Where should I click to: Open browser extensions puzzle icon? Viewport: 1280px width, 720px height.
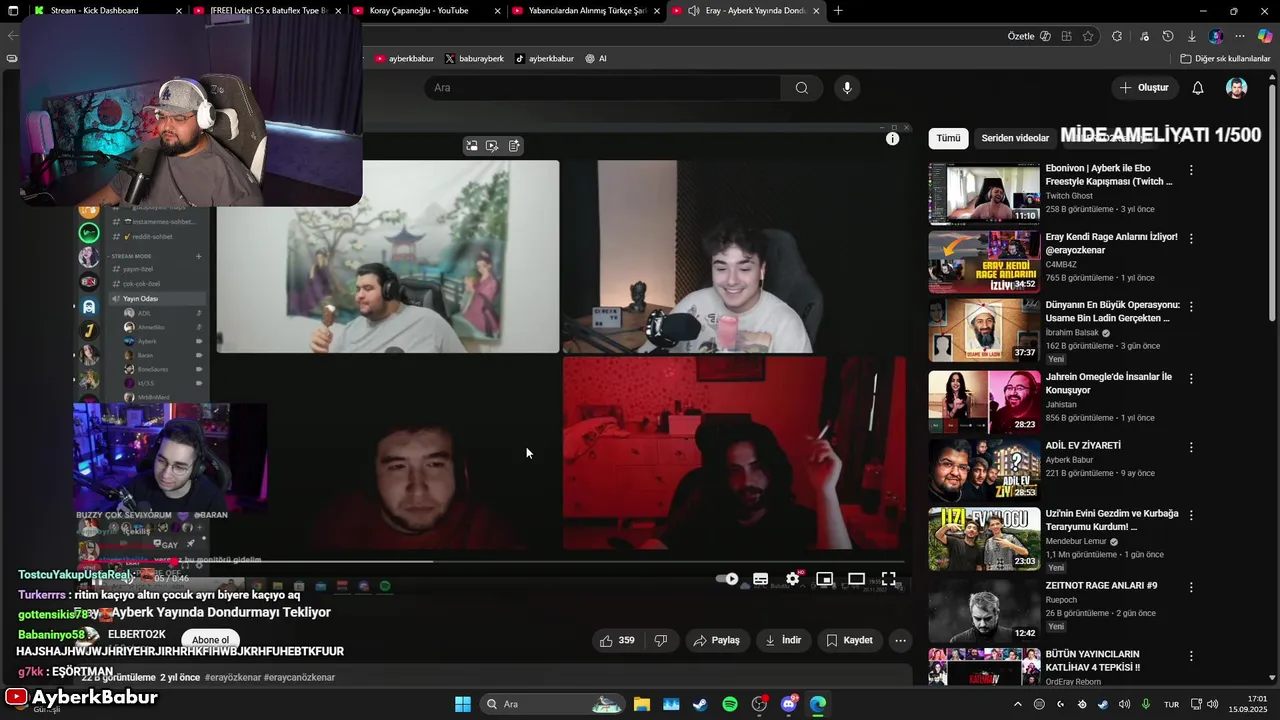coord(1117,36)
